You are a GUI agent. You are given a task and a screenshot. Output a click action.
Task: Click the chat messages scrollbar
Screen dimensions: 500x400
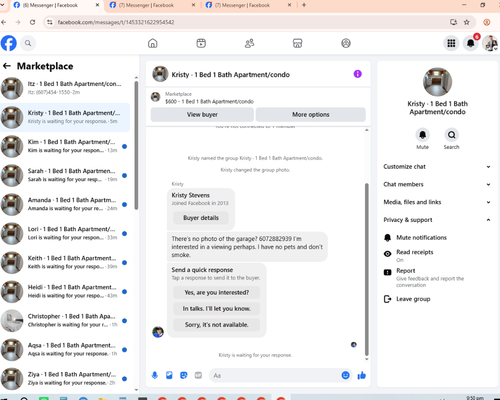tap(367, 269)
